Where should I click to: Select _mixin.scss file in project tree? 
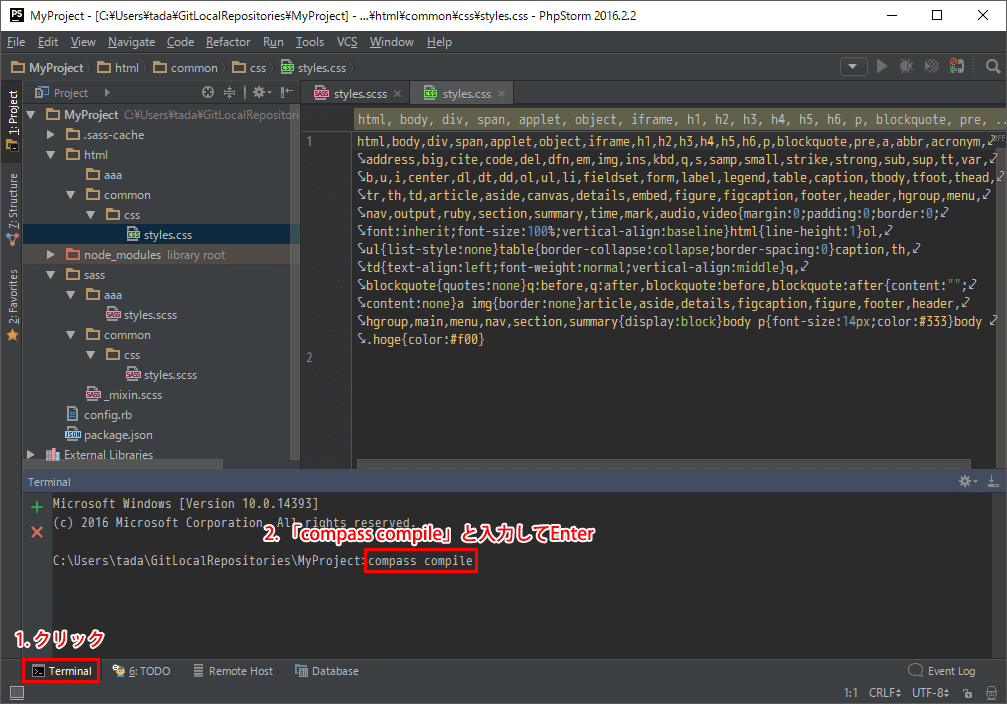132,395
